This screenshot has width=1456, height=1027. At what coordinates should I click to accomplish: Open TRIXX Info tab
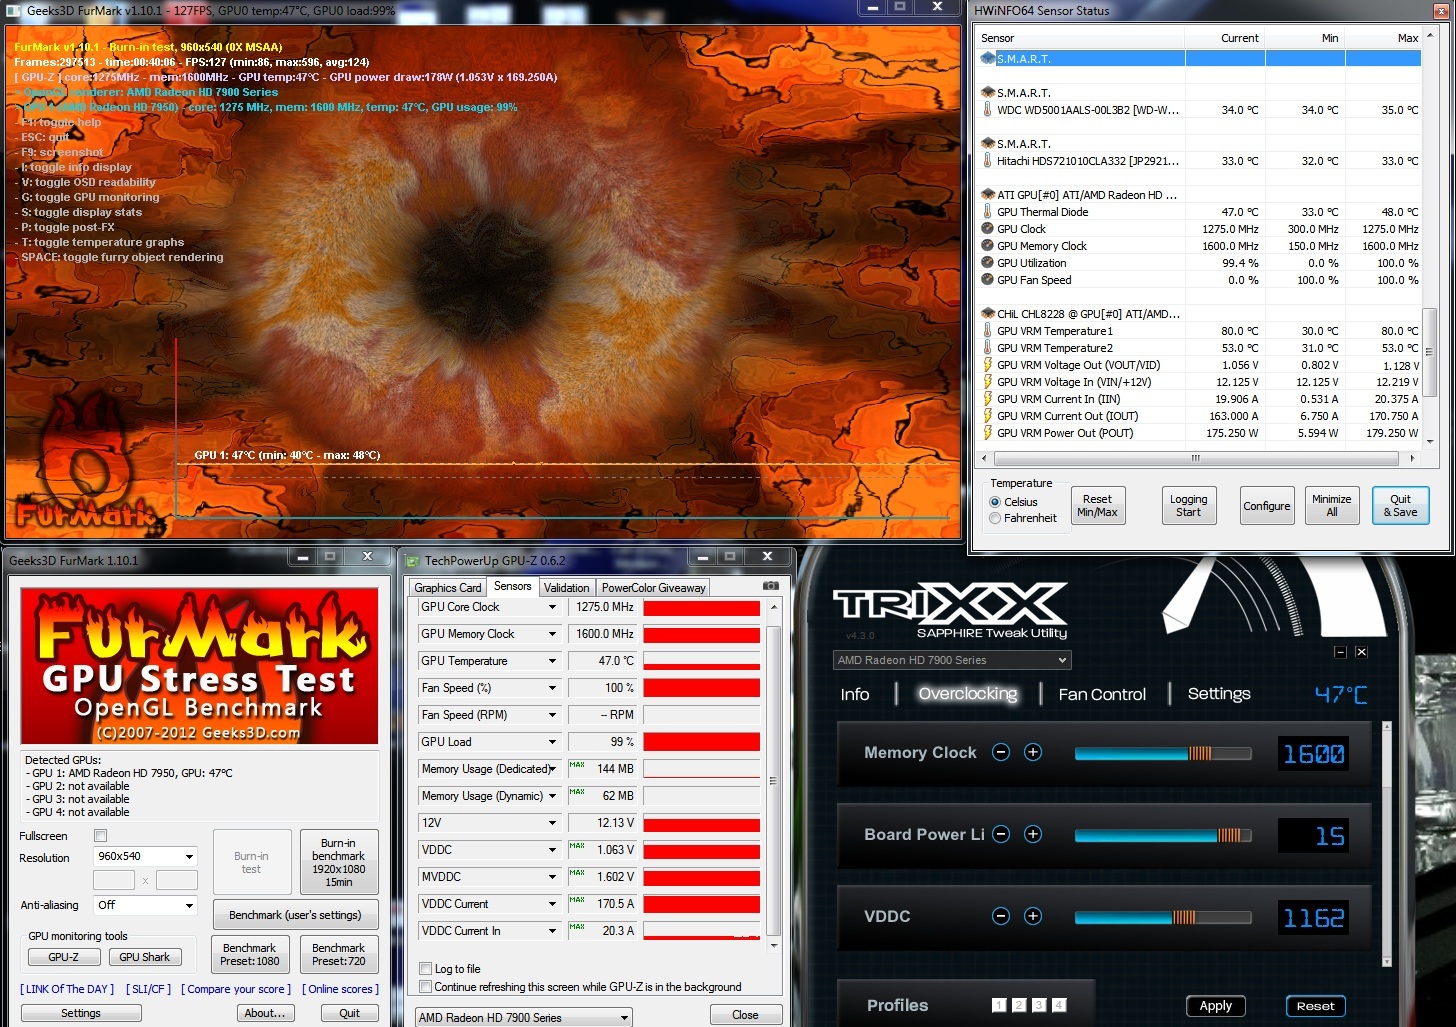pyautogui.click(x=855, y=694)
